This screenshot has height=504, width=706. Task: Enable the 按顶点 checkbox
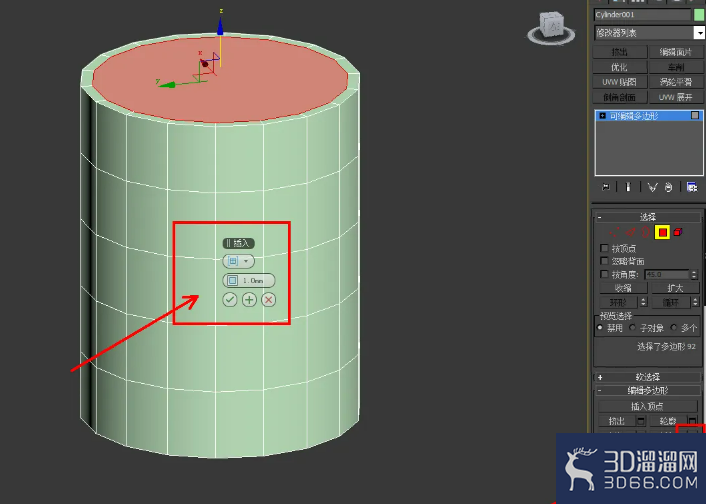604,248
